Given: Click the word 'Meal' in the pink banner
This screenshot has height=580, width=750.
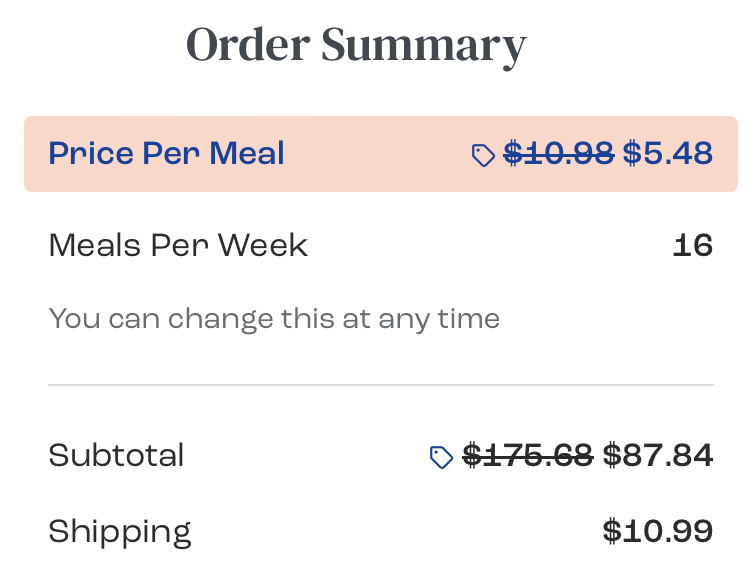Looking at the screenshot, I should click(x=247, y=153).
